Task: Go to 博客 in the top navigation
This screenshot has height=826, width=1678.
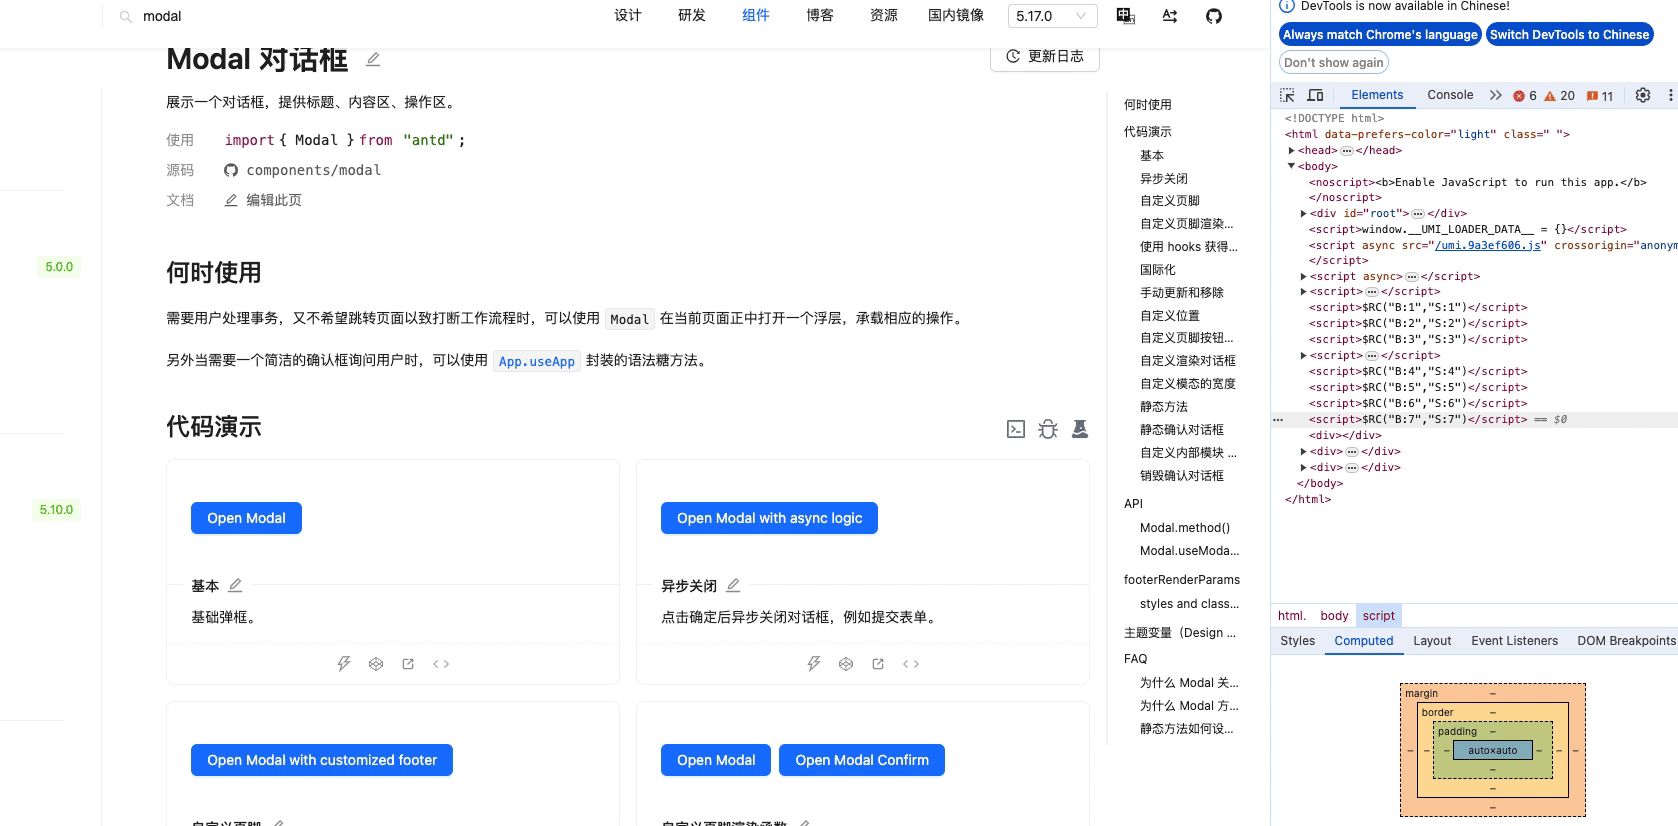Action: 820,16
